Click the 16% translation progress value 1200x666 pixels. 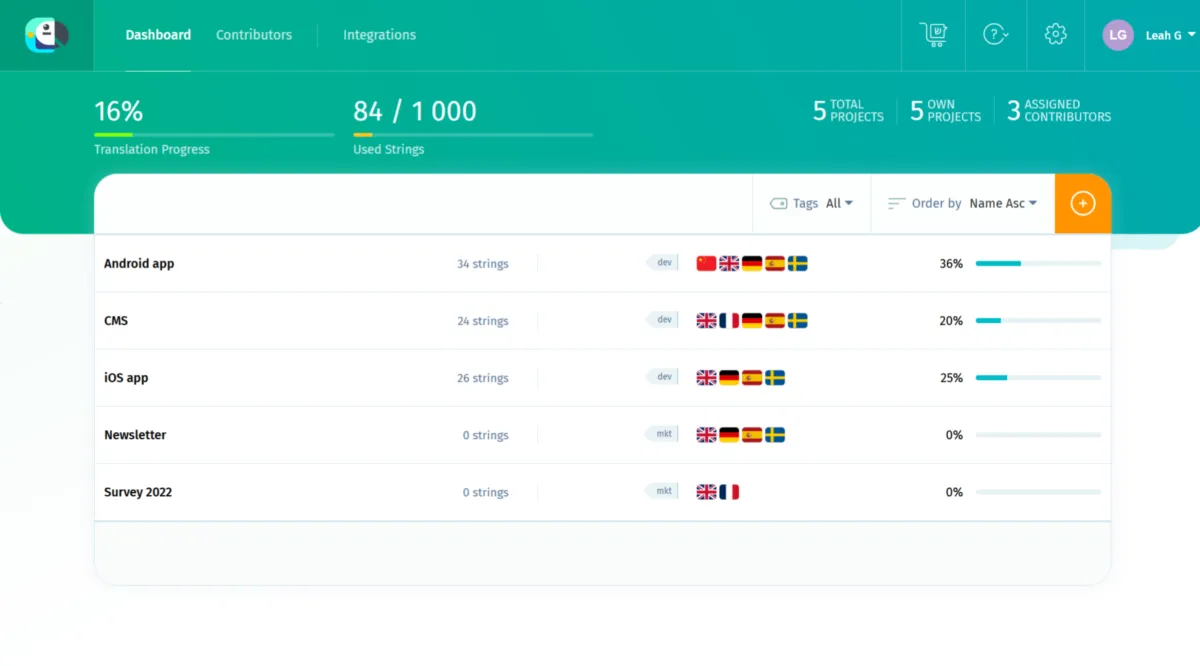(119, 111)
